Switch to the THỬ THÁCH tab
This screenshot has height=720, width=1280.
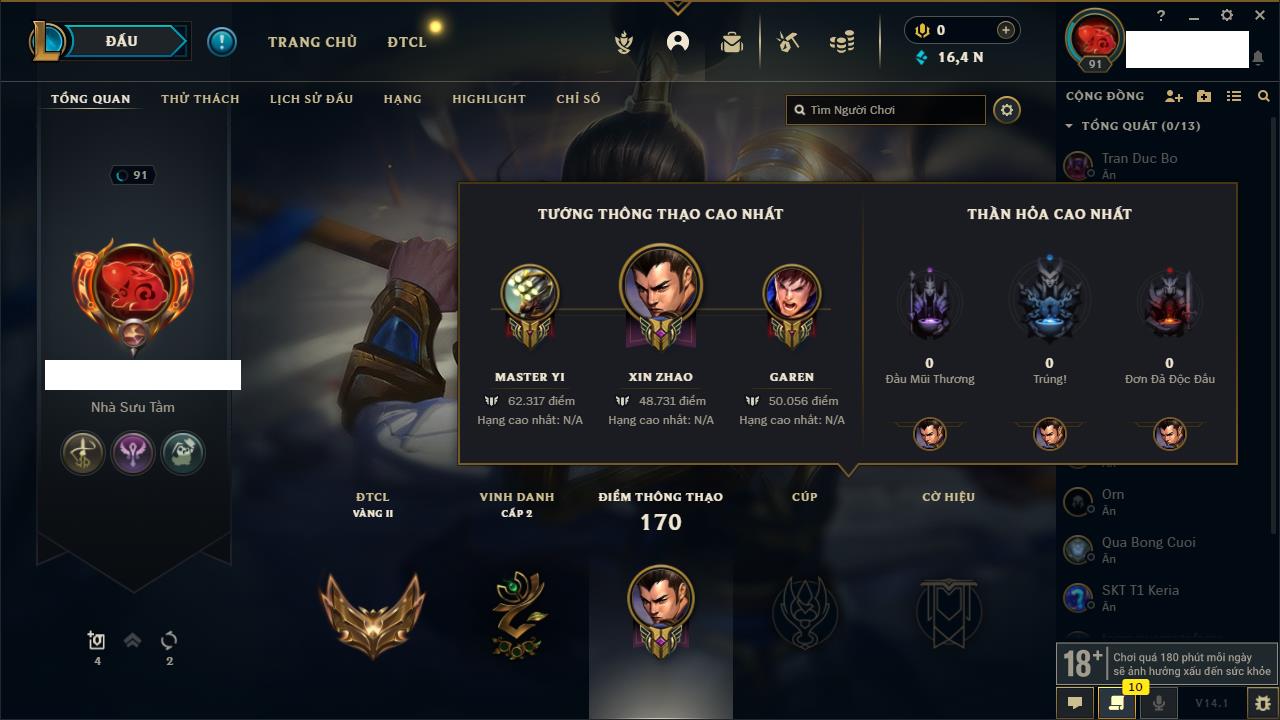coord(200,99)
